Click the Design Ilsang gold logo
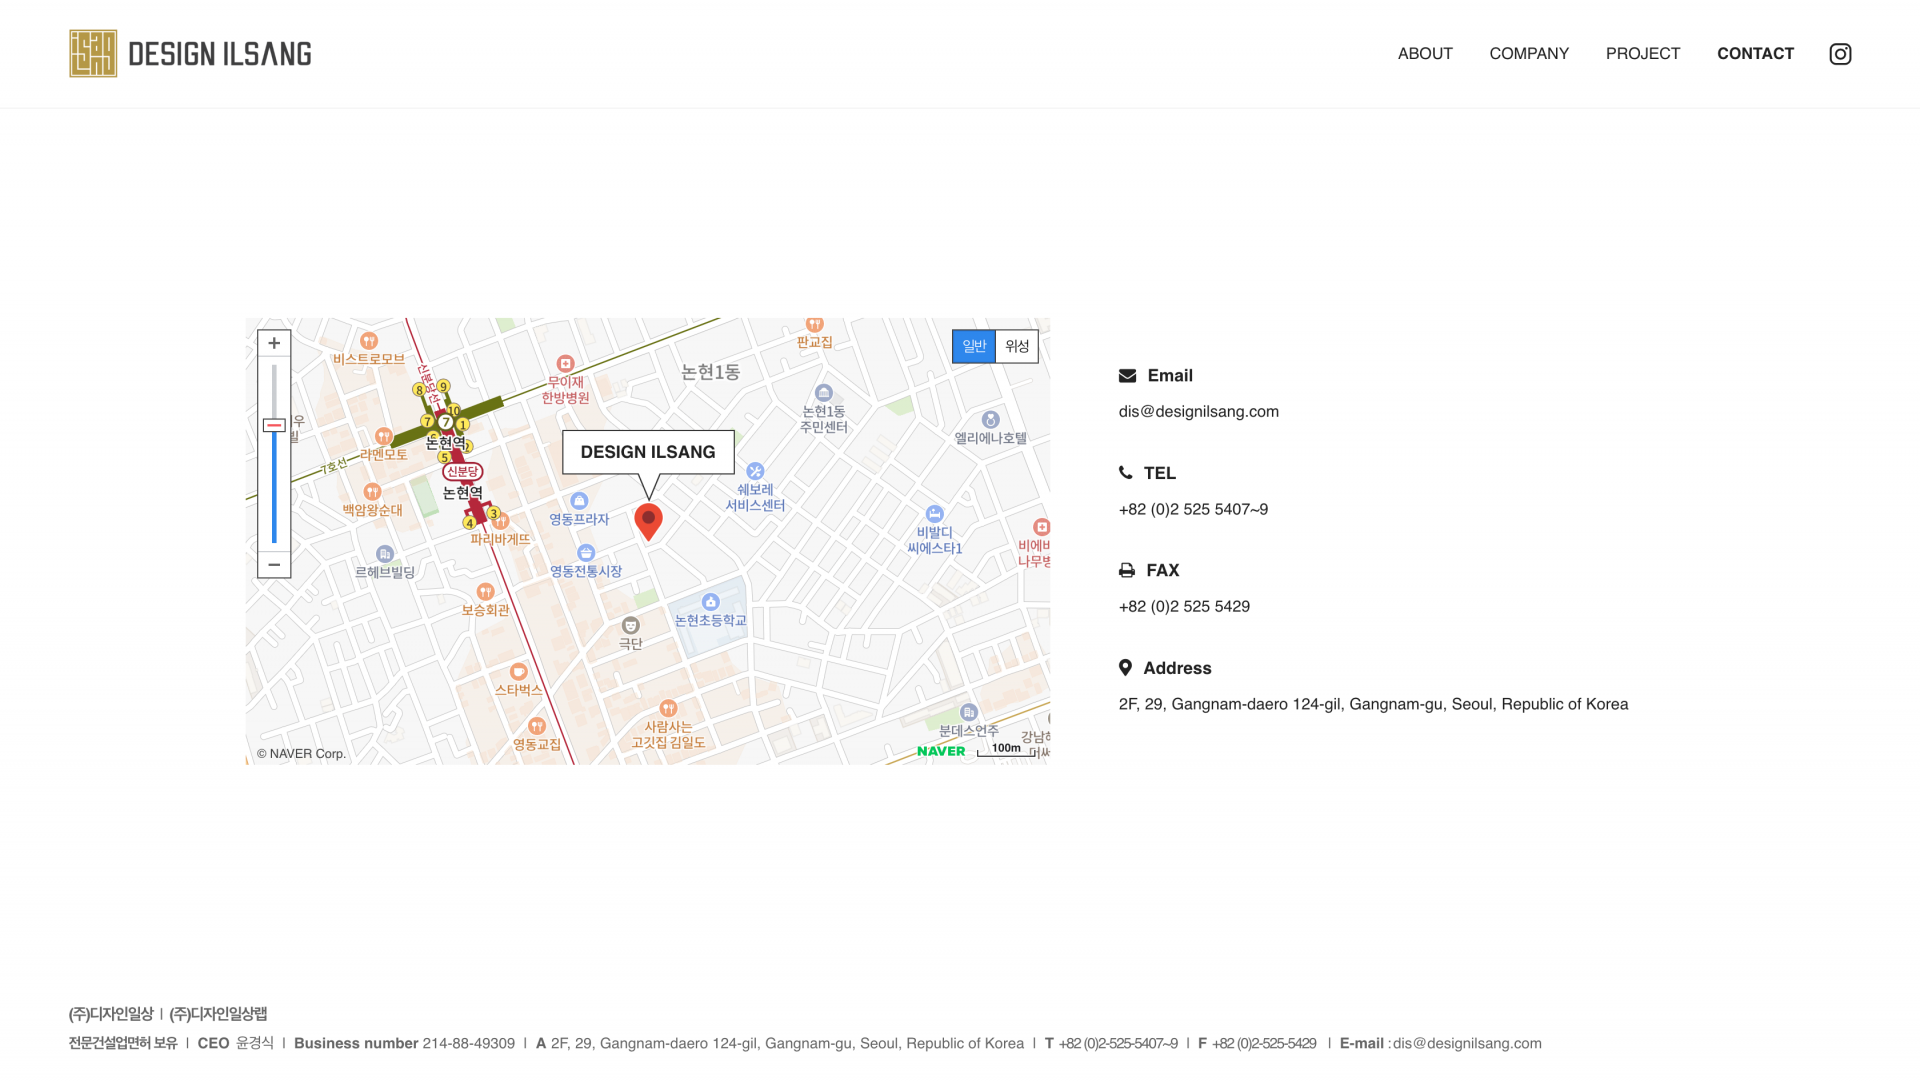 click(93, 54)
